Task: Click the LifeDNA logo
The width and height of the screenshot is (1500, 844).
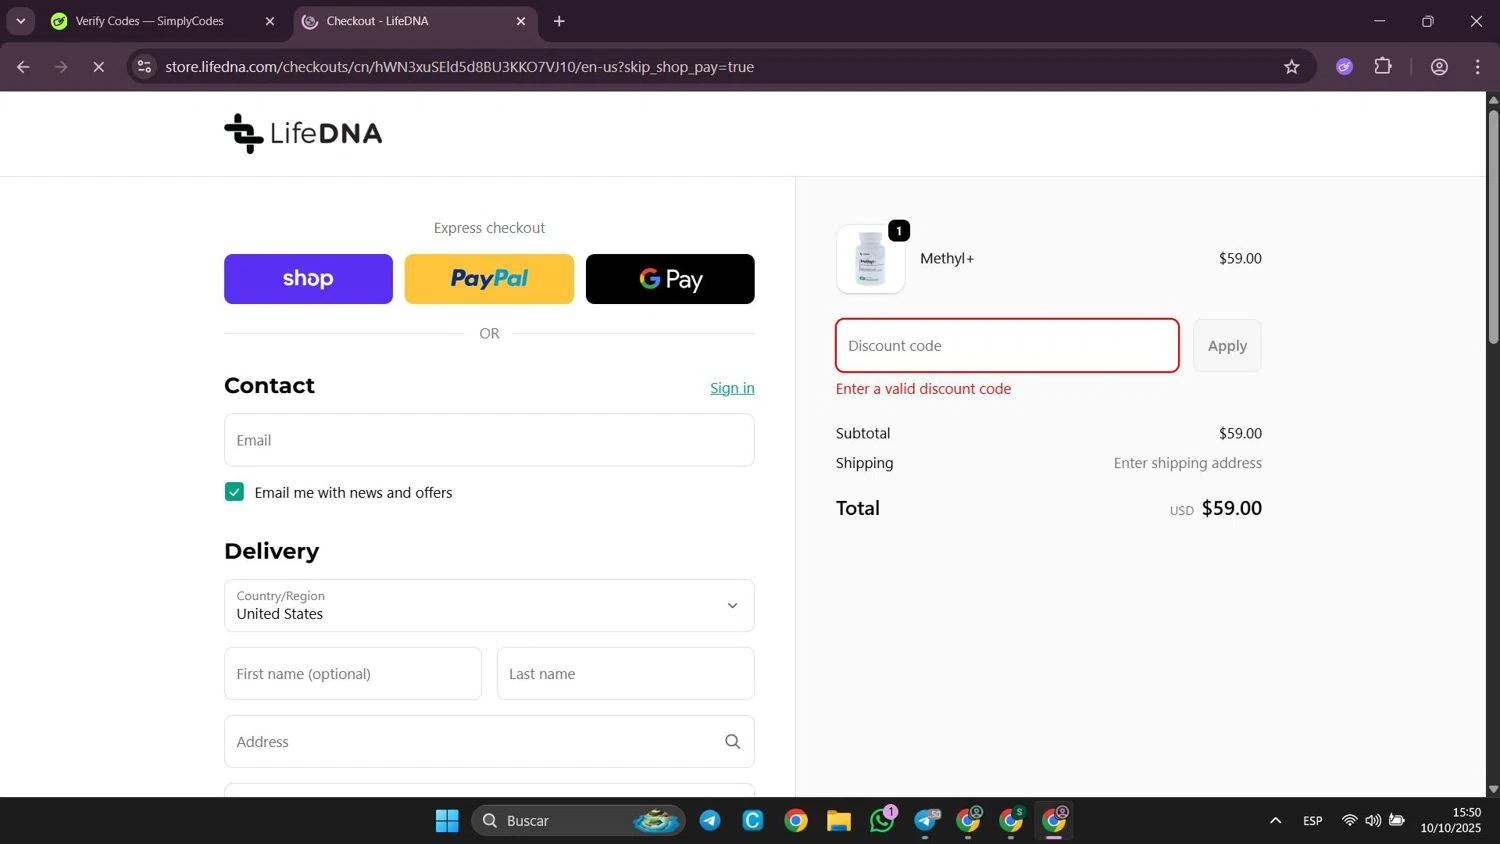Action: tap(303, 133)
